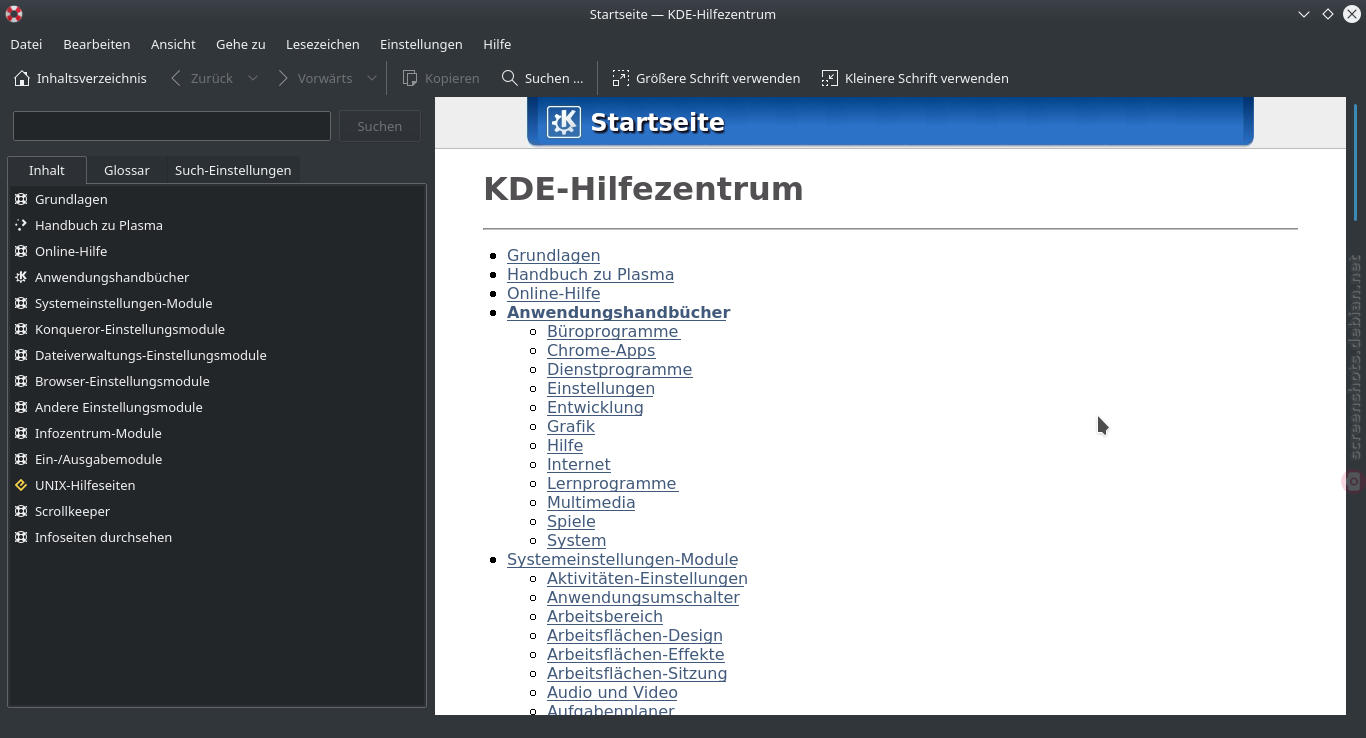
Task: Click the Suchen button beside search field
Action: (x=380, y=126)
